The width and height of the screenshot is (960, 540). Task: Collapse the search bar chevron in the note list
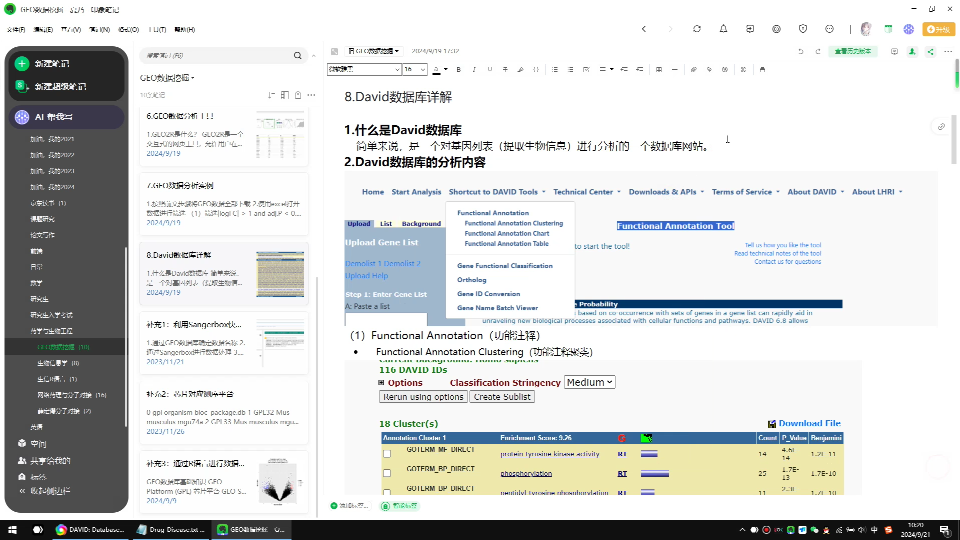[313, 56]
